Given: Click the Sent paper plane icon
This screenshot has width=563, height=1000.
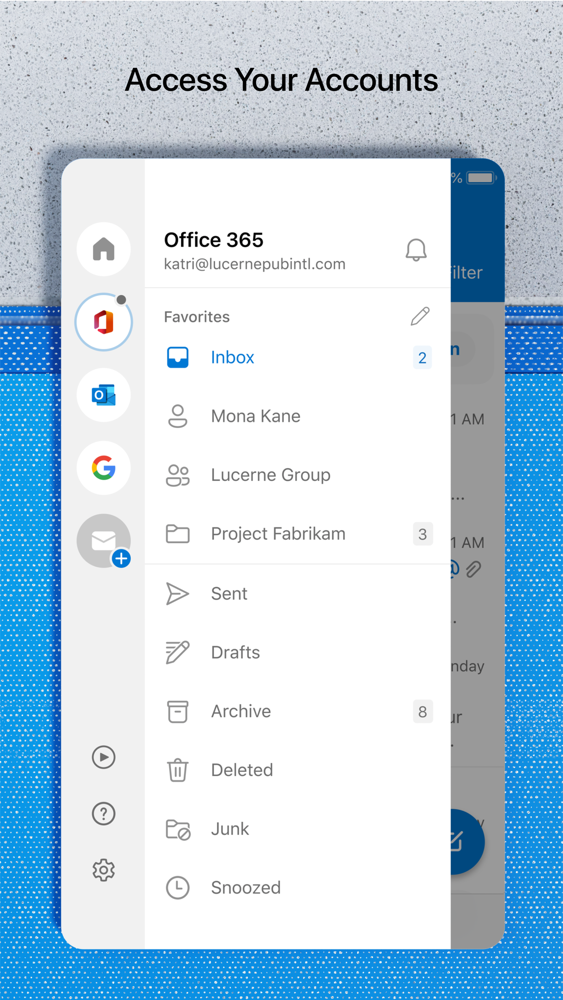Looking at the screenshot, I should click(x=177, y=594).
